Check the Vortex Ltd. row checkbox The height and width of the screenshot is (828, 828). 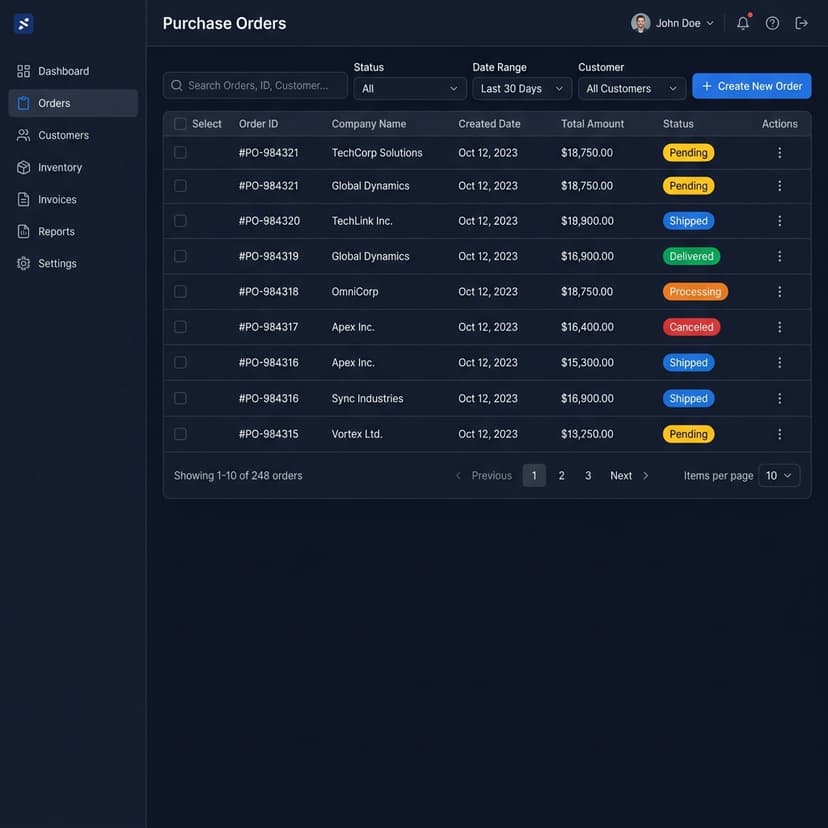180,434
